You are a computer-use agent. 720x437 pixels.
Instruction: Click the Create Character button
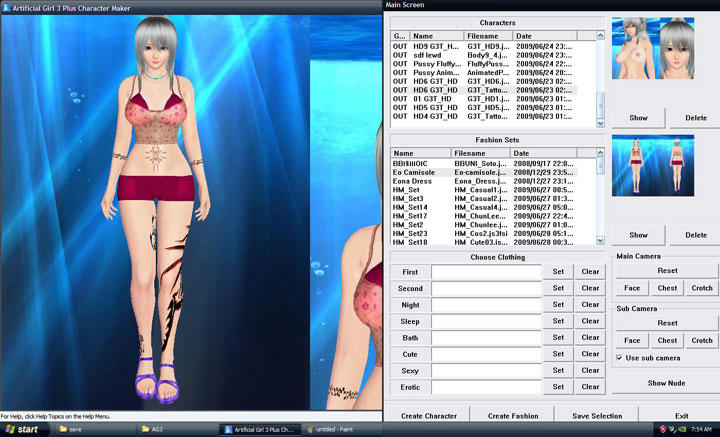(x=429, y=415)
